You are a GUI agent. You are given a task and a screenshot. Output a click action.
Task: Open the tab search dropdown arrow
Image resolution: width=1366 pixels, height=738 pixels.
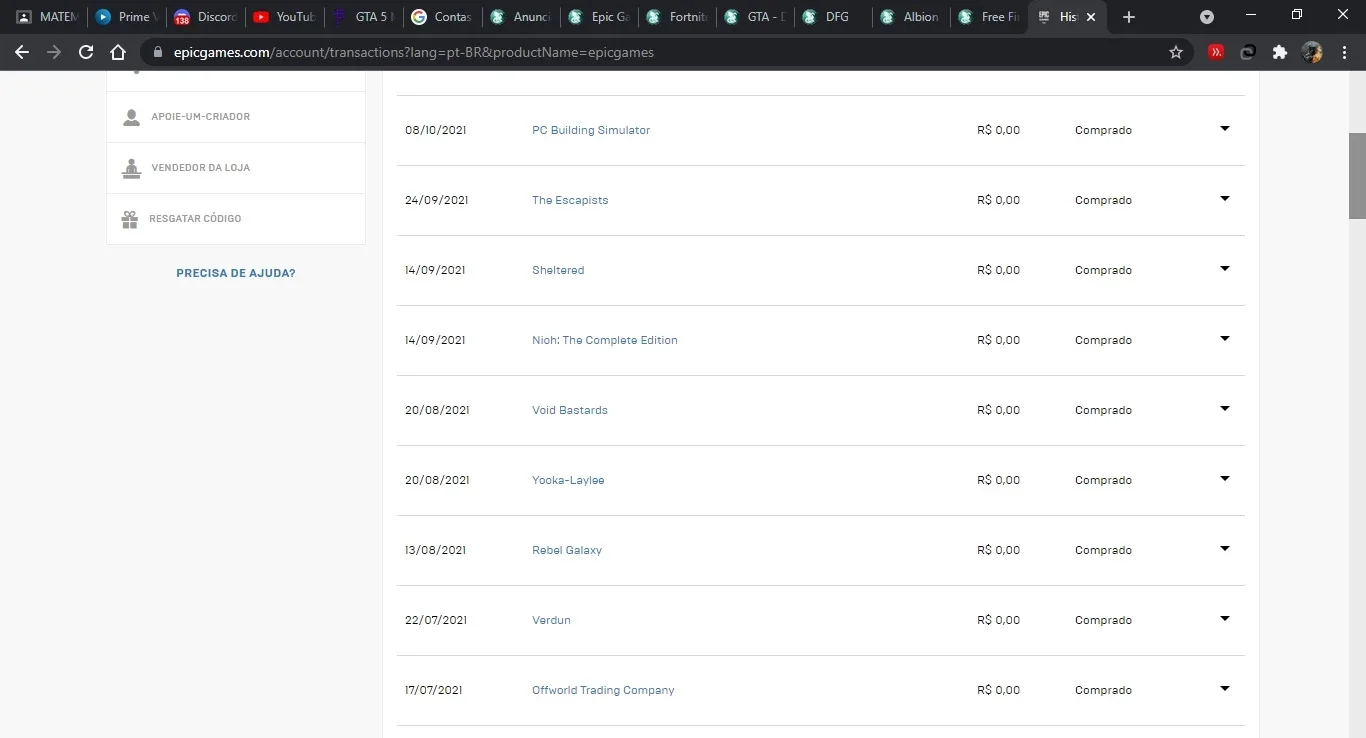[1207, 17]
